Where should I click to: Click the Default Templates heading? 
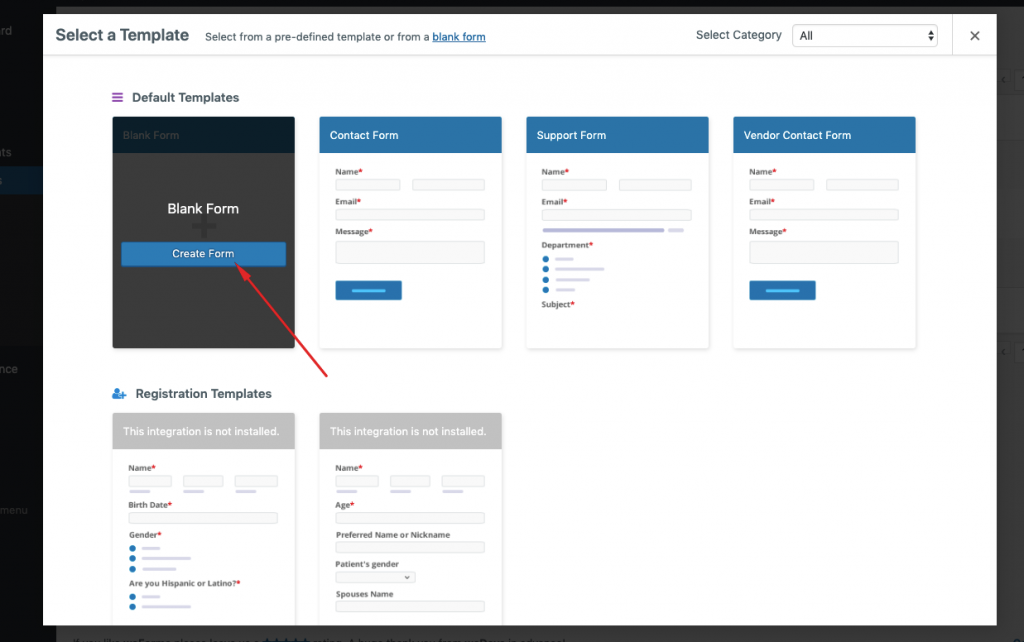point(185,97)
